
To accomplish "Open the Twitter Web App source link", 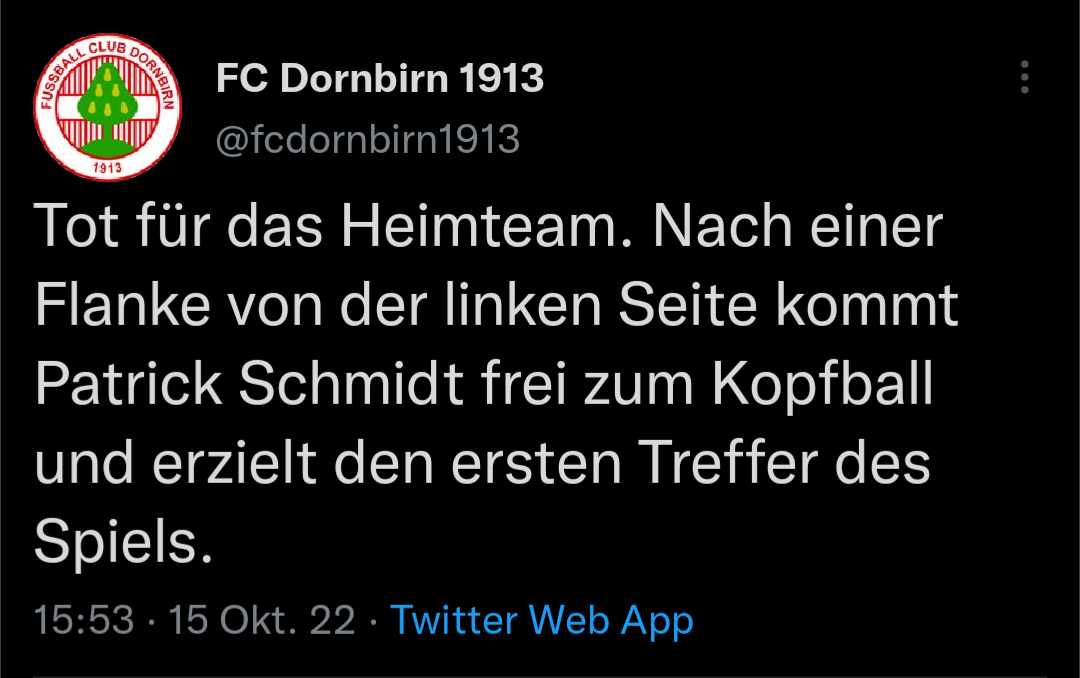I will tap(541, 620).
